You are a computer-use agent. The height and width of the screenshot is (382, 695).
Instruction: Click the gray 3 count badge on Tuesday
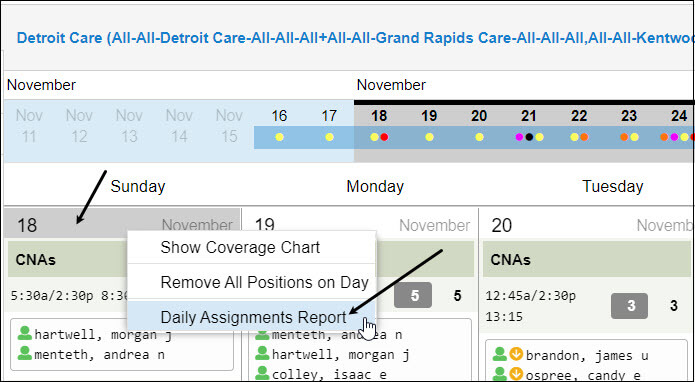629,306
